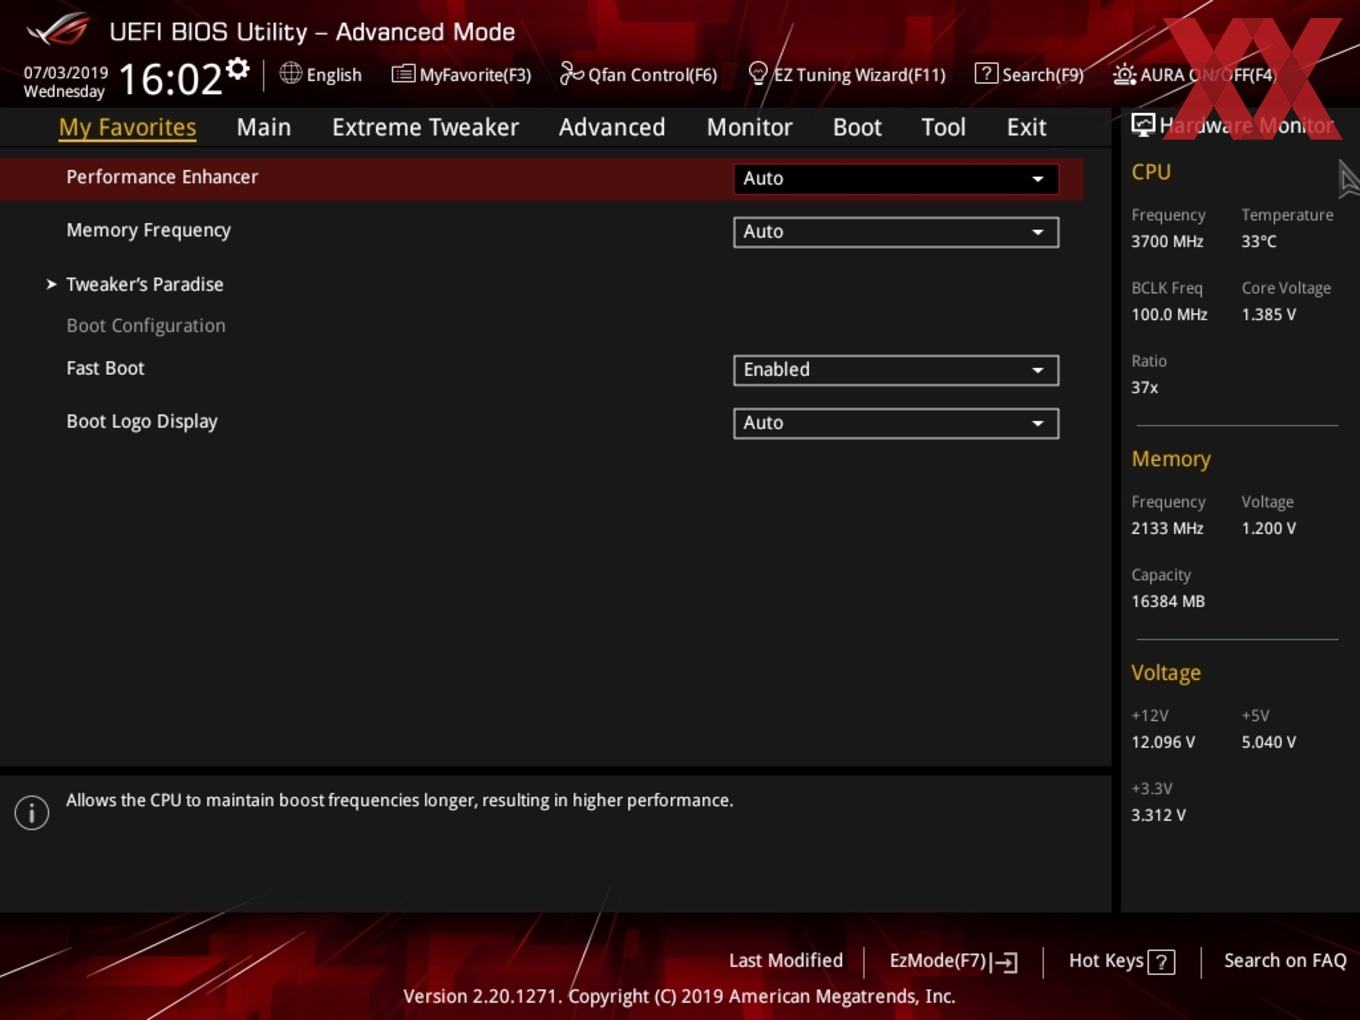This screenshot has height=1020, width=1360.
Task: Click the AURA light icon
Action: [x=1124, y=75]
